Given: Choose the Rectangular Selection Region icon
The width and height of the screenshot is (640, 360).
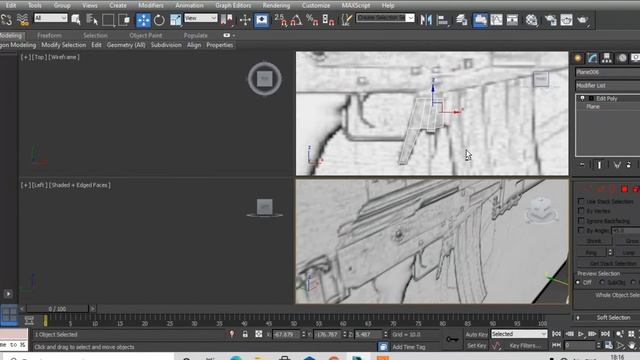Looking at the screenshot, I should 108,20.
